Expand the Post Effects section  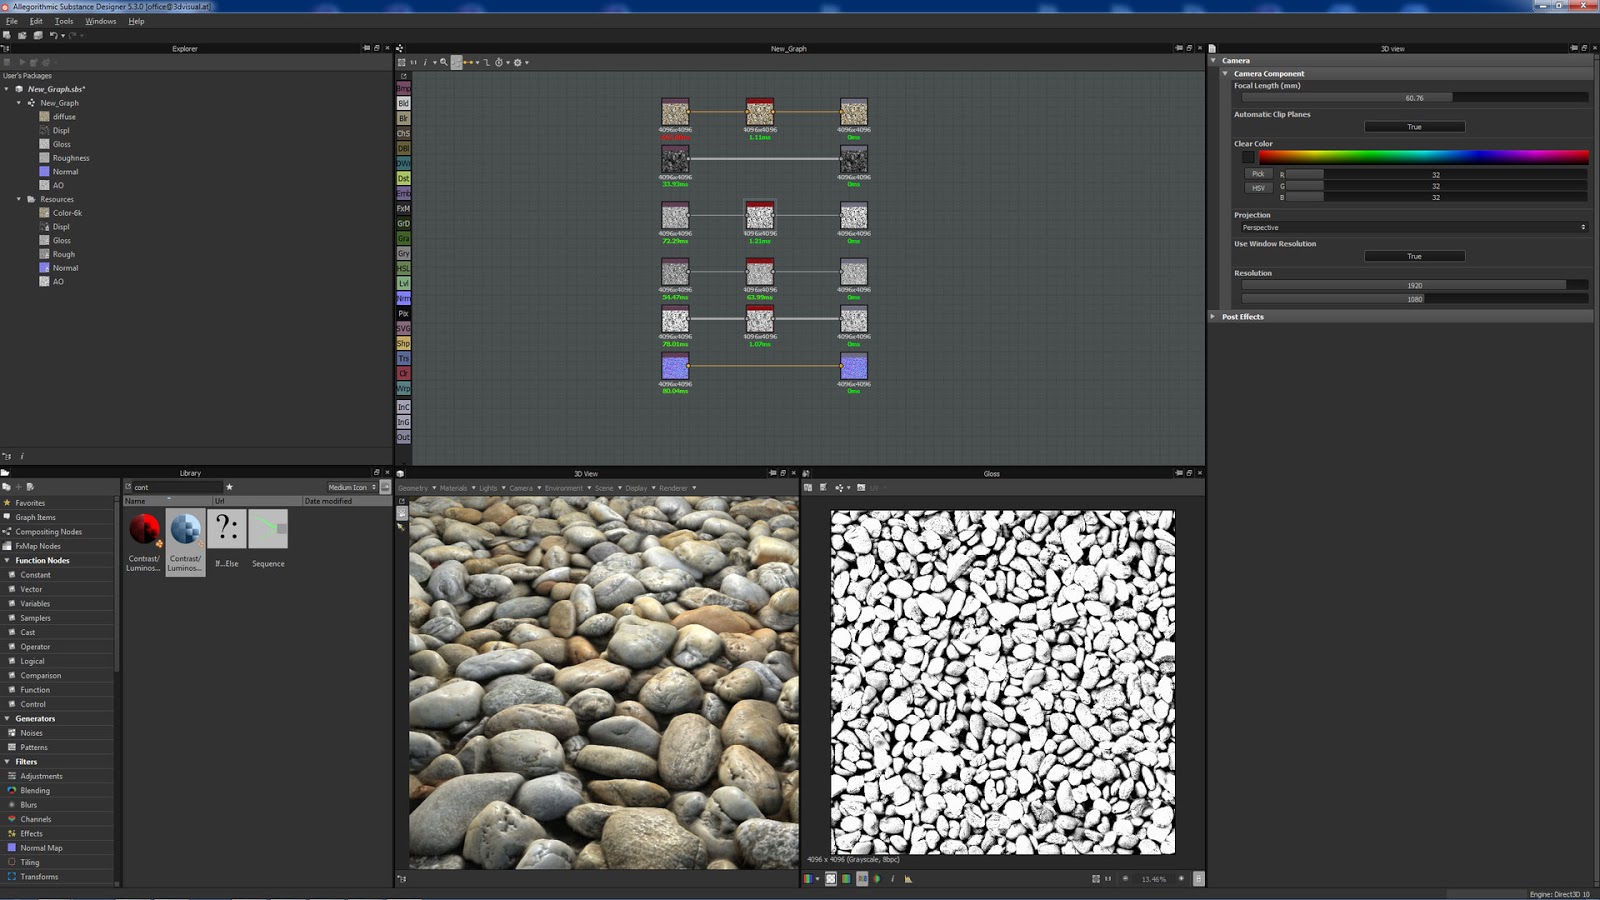pyautogui.click(x=1242, y=317)
